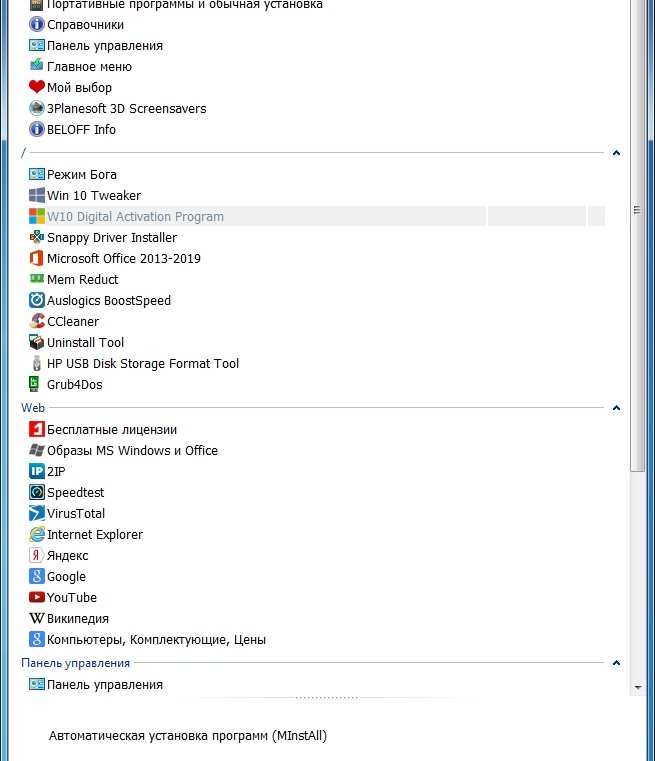Click the Uninstall Tool icon

36,342
